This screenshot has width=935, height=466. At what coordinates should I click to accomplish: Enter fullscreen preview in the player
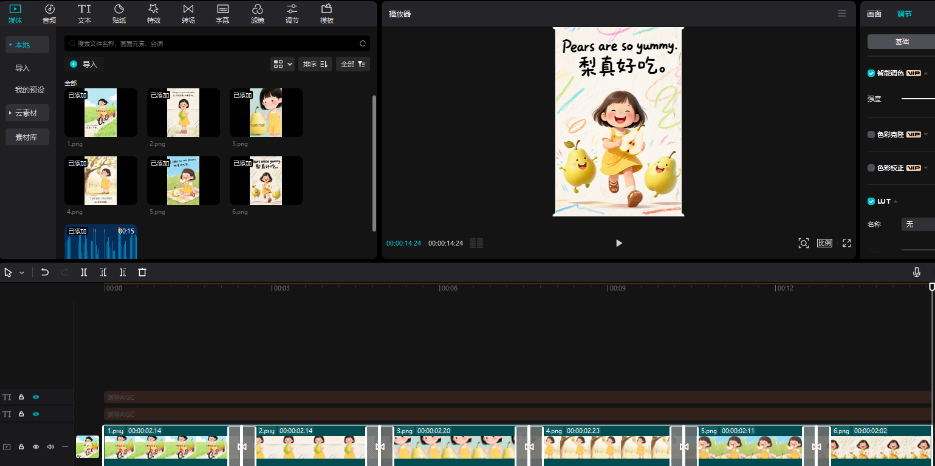tap(847, 243)
